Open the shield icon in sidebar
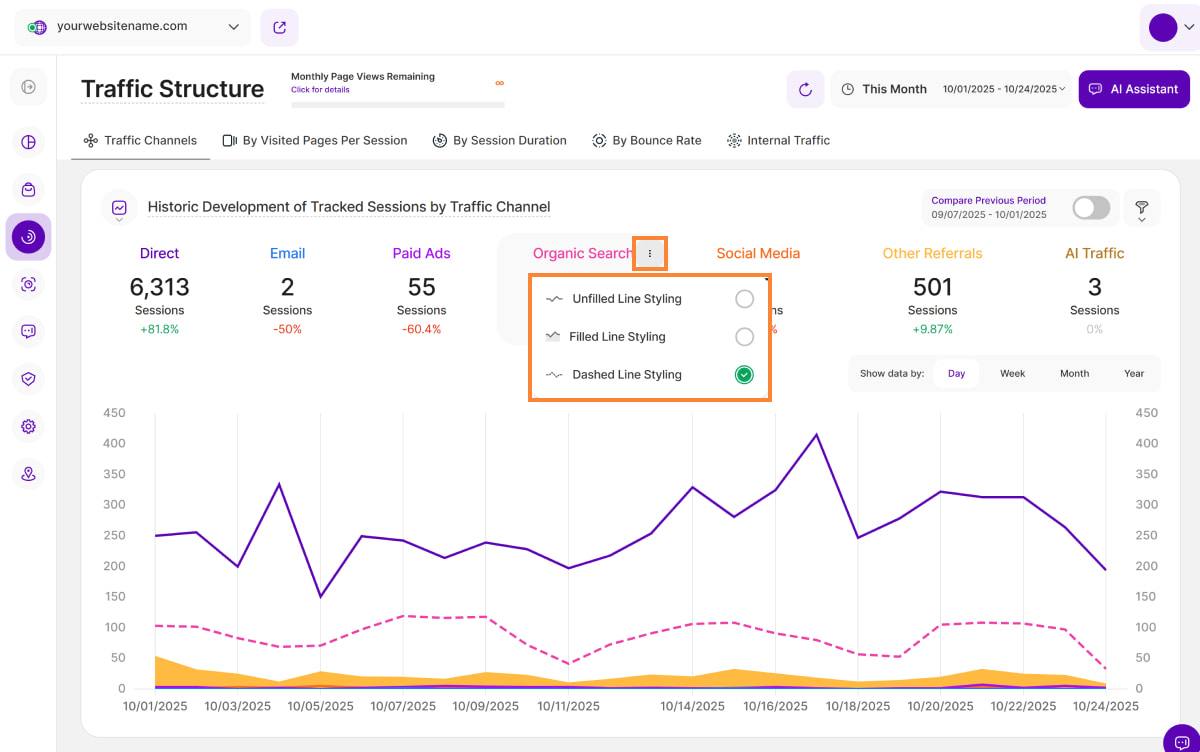 click(x=28, y=379)
